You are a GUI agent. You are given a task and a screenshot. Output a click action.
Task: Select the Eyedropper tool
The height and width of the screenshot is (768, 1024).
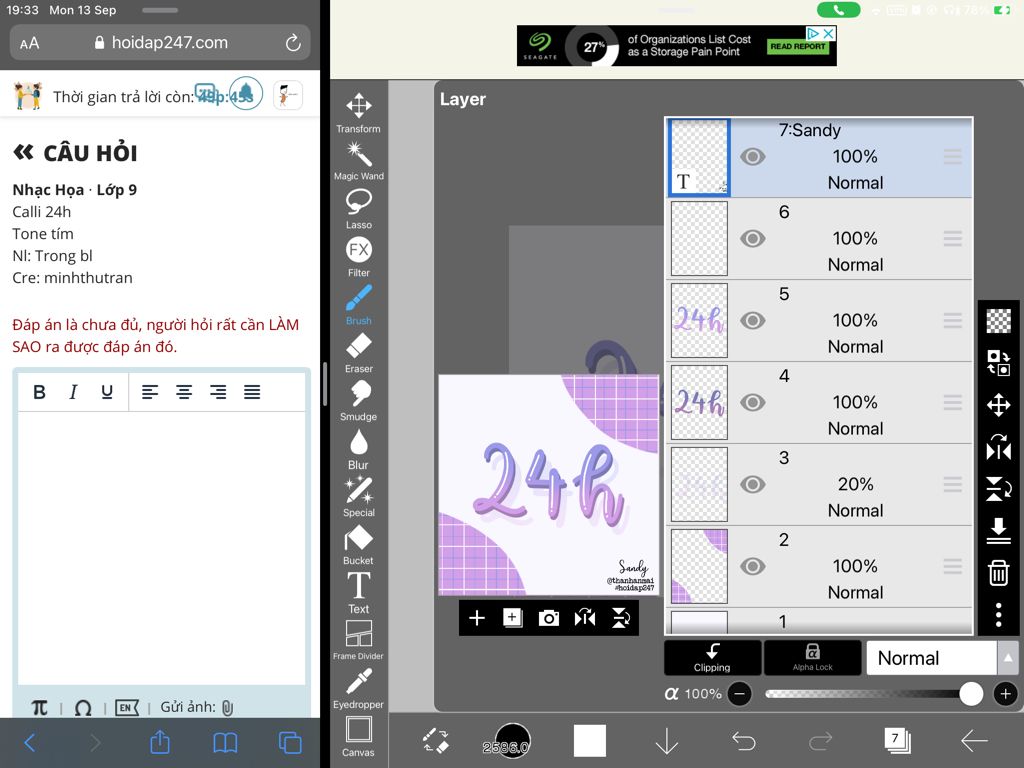click(359, 688)
